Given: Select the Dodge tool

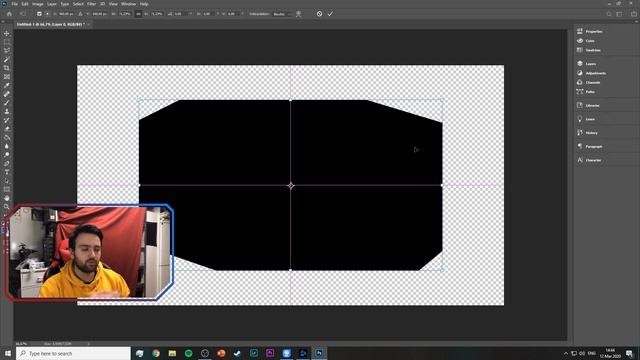Looking at the screenshot, I should pos(7,155).
